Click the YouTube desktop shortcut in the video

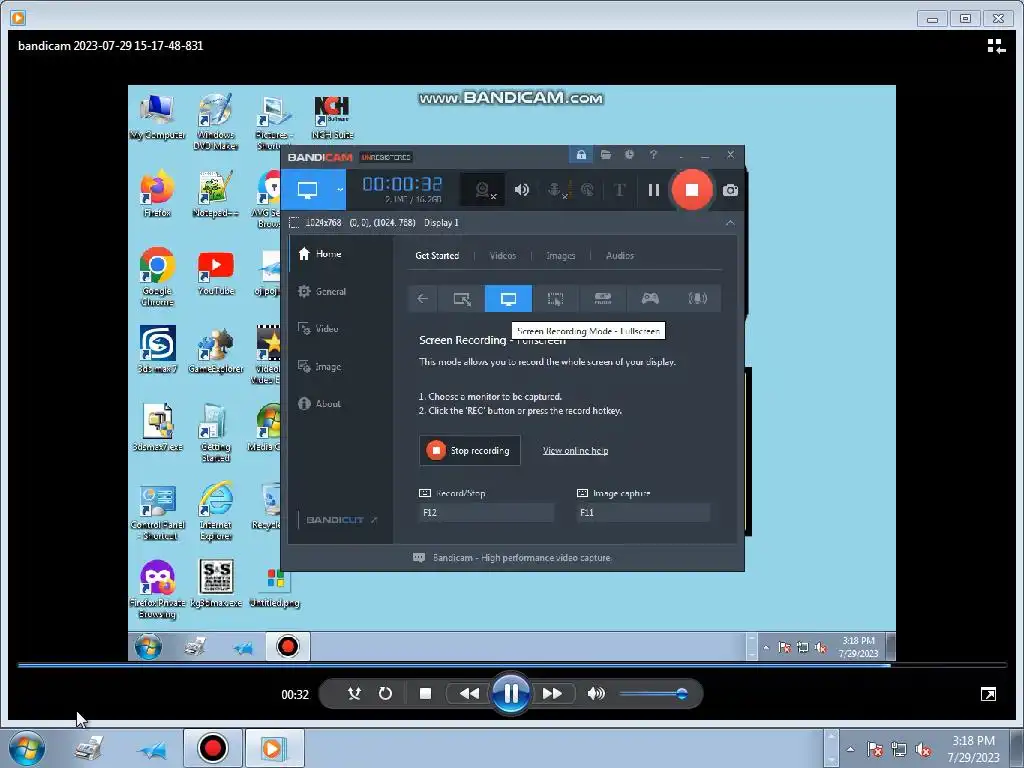216,273
